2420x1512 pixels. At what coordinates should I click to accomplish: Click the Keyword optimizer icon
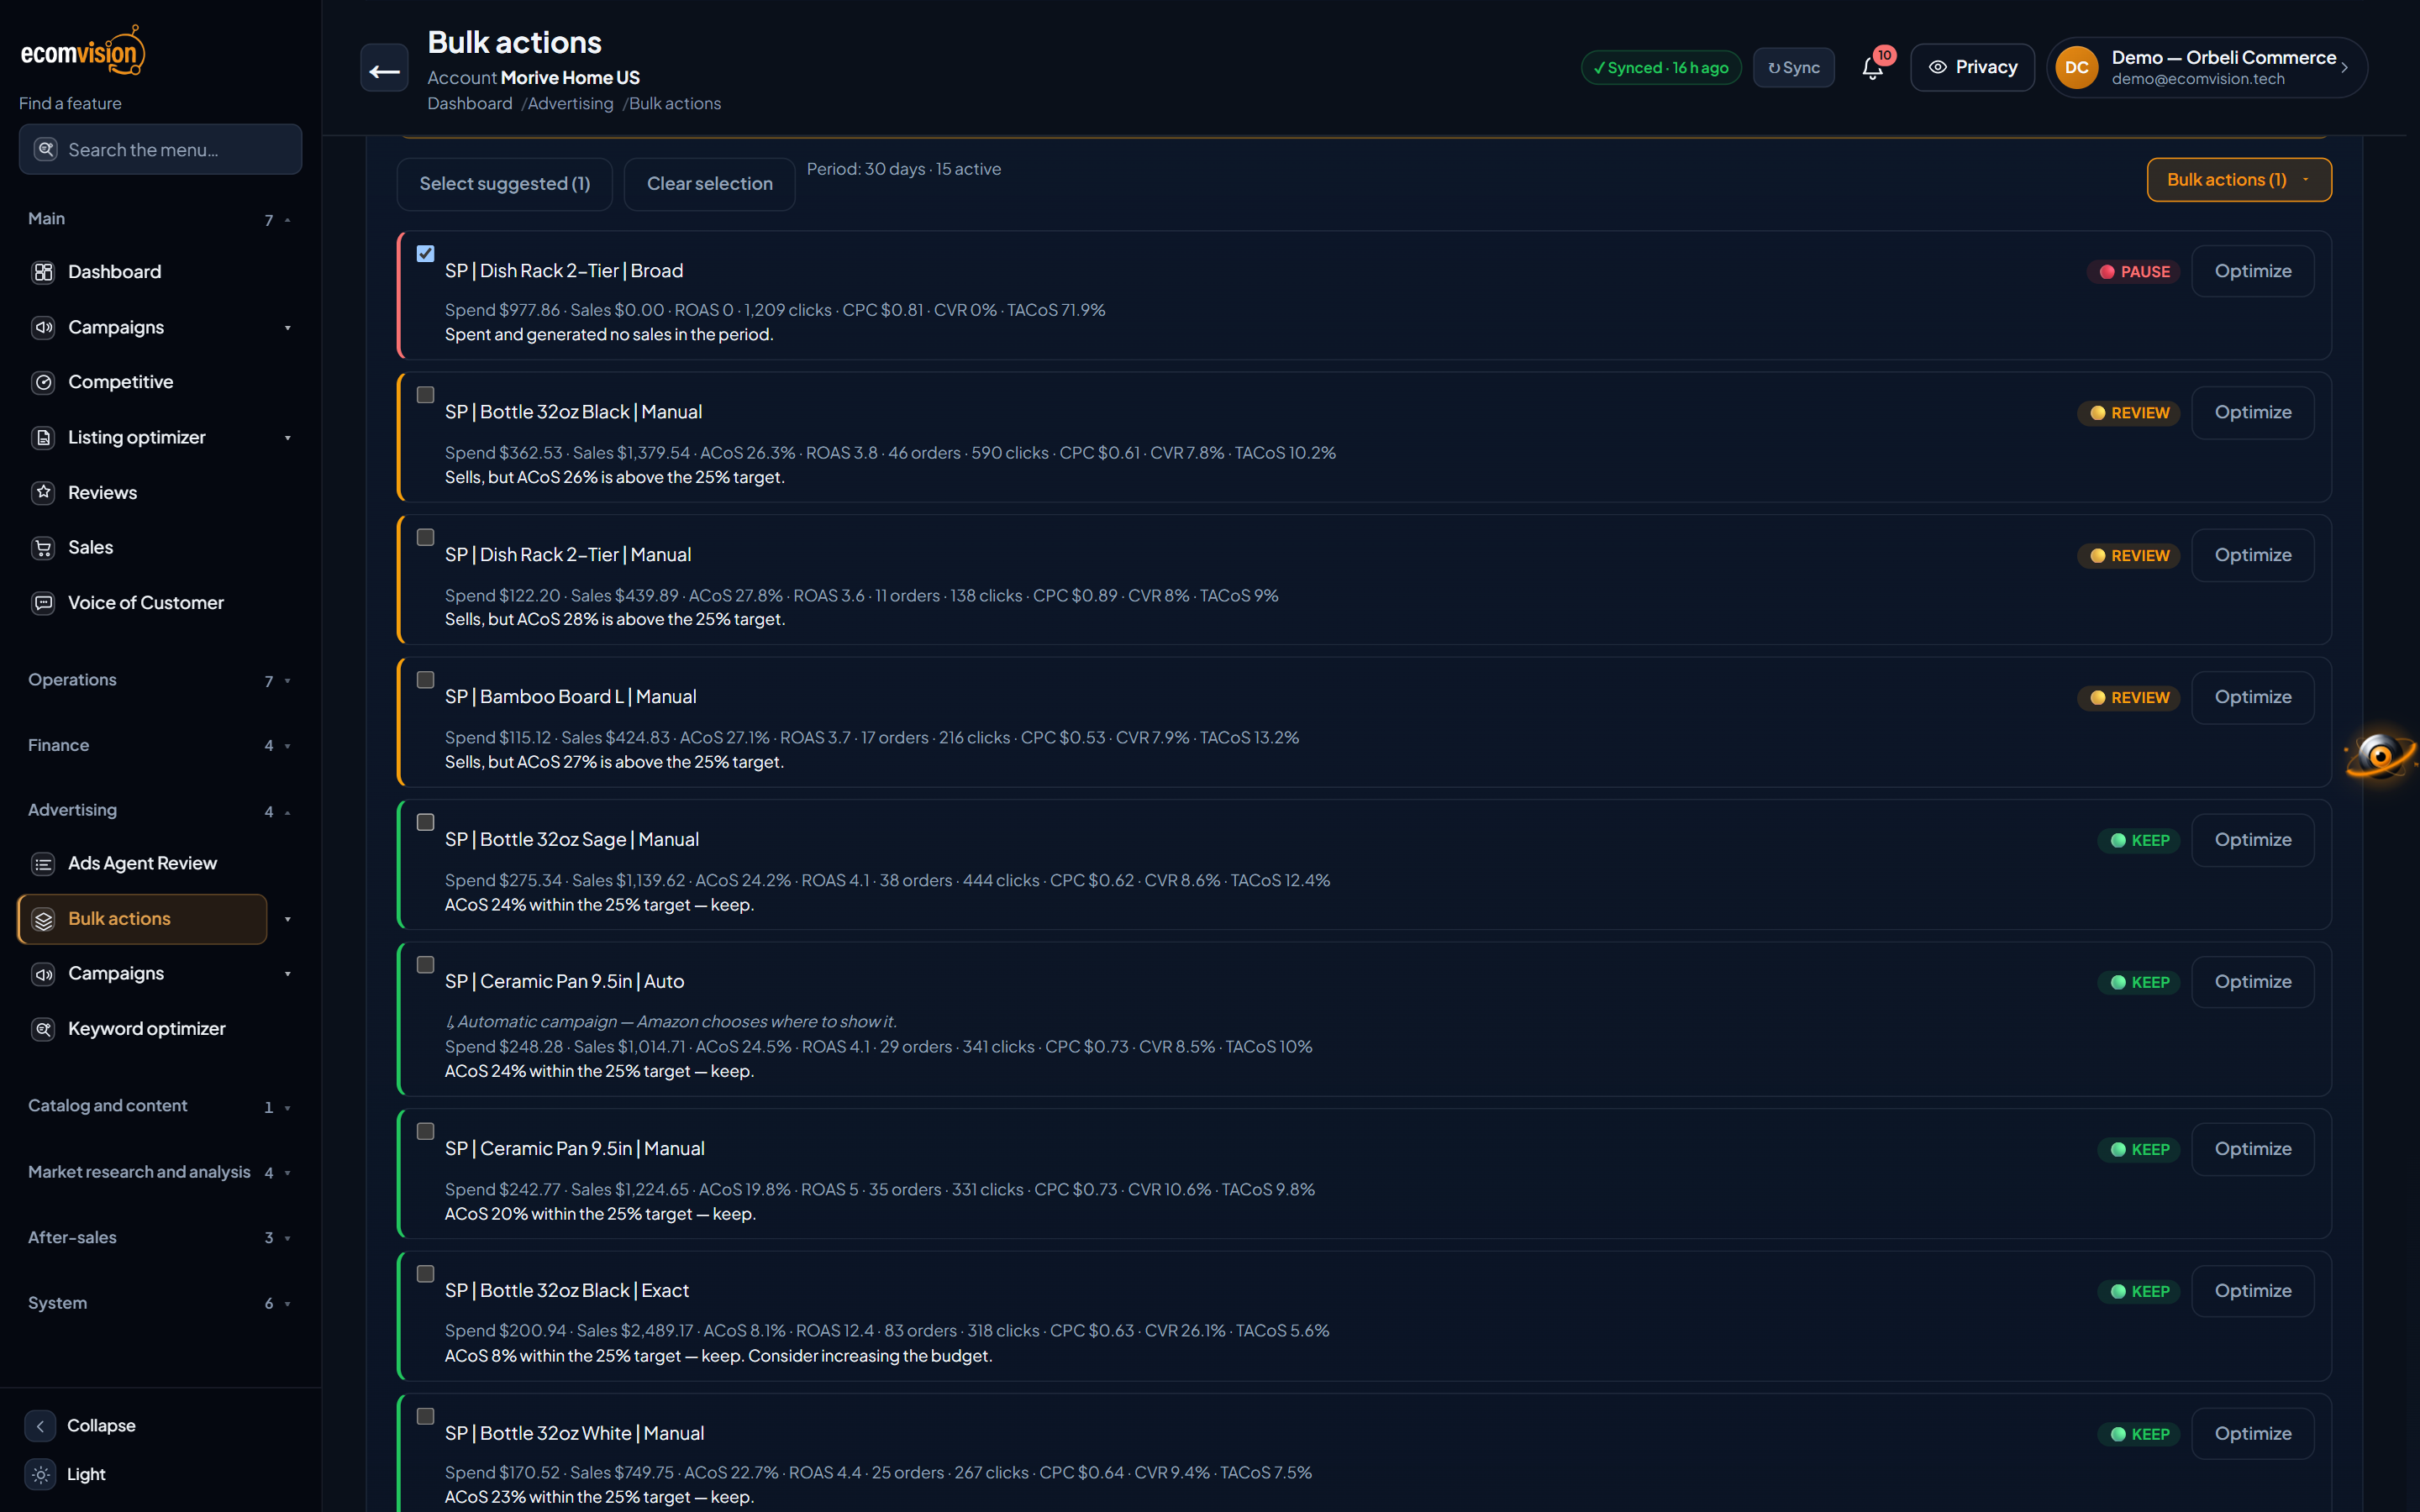tap(43, 1029)
